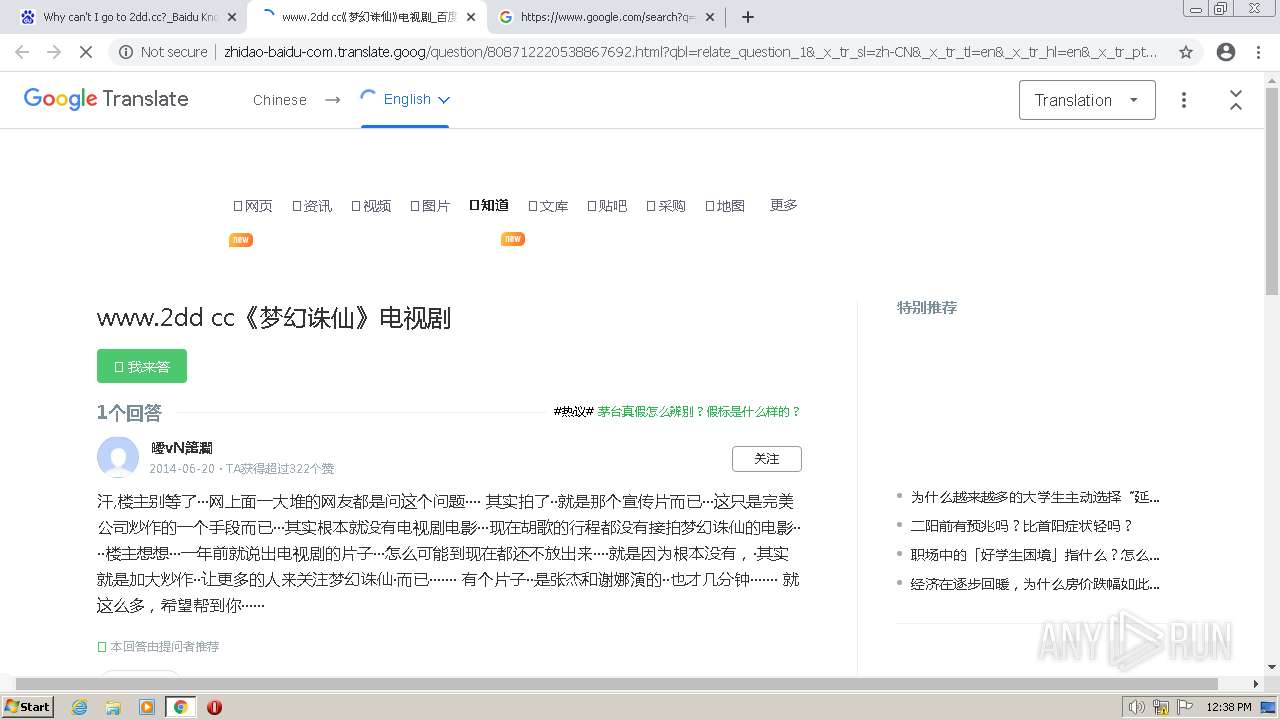Select Chinese source language

pyautogui.click(x=280, y=100)
